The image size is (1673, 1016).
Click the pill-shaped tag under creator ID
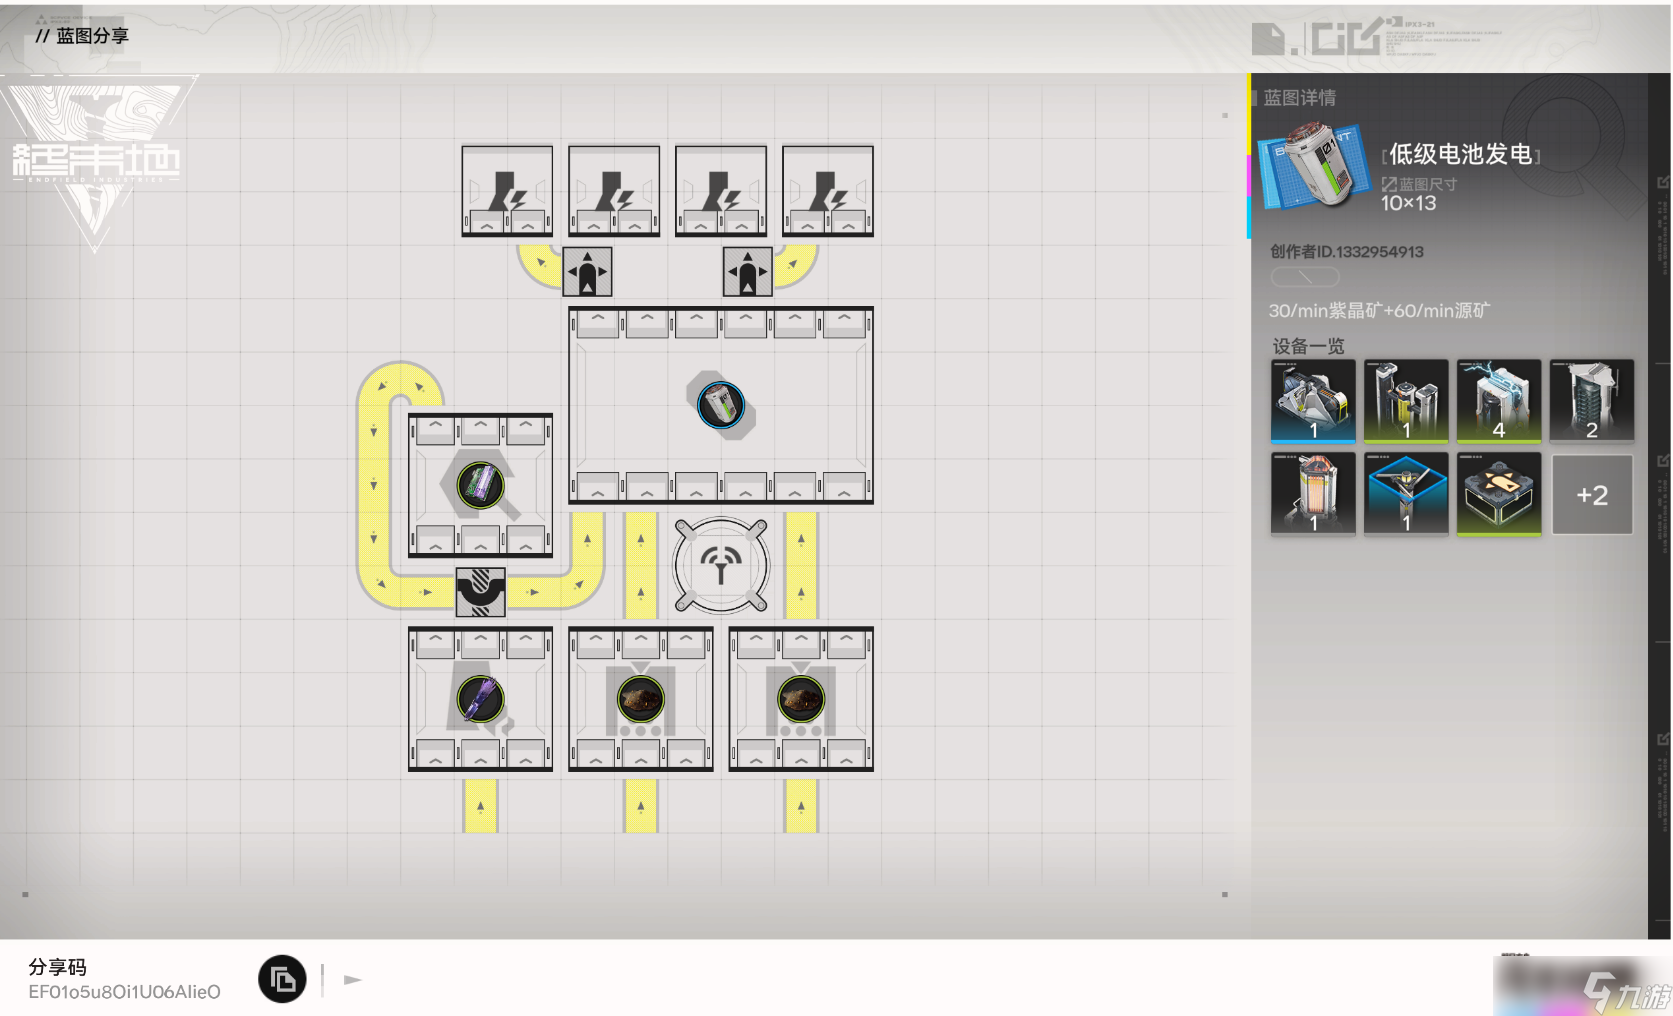[x=1305, y=277]
